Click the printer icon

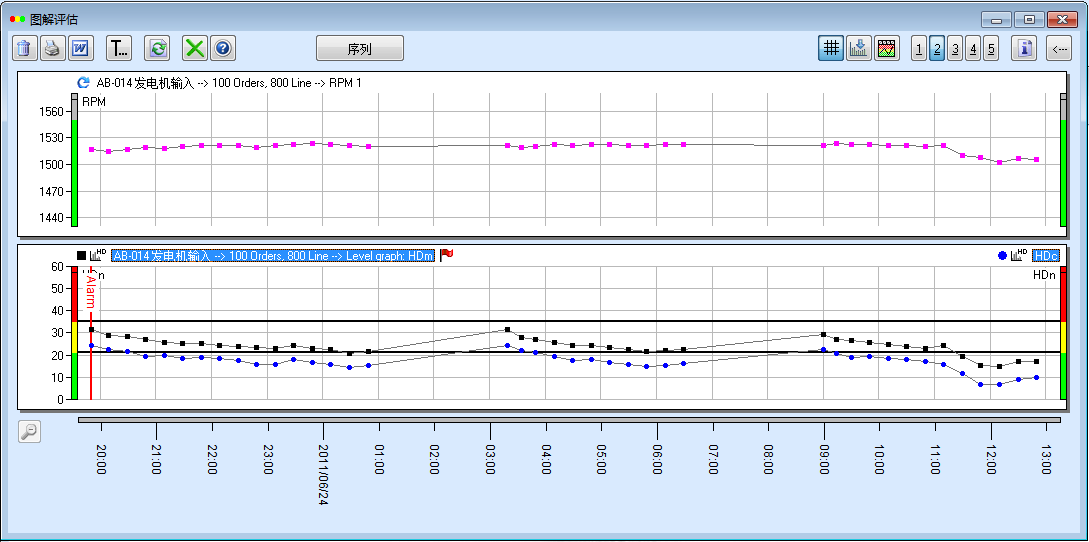pyautogui.click(x=52, y=48)
